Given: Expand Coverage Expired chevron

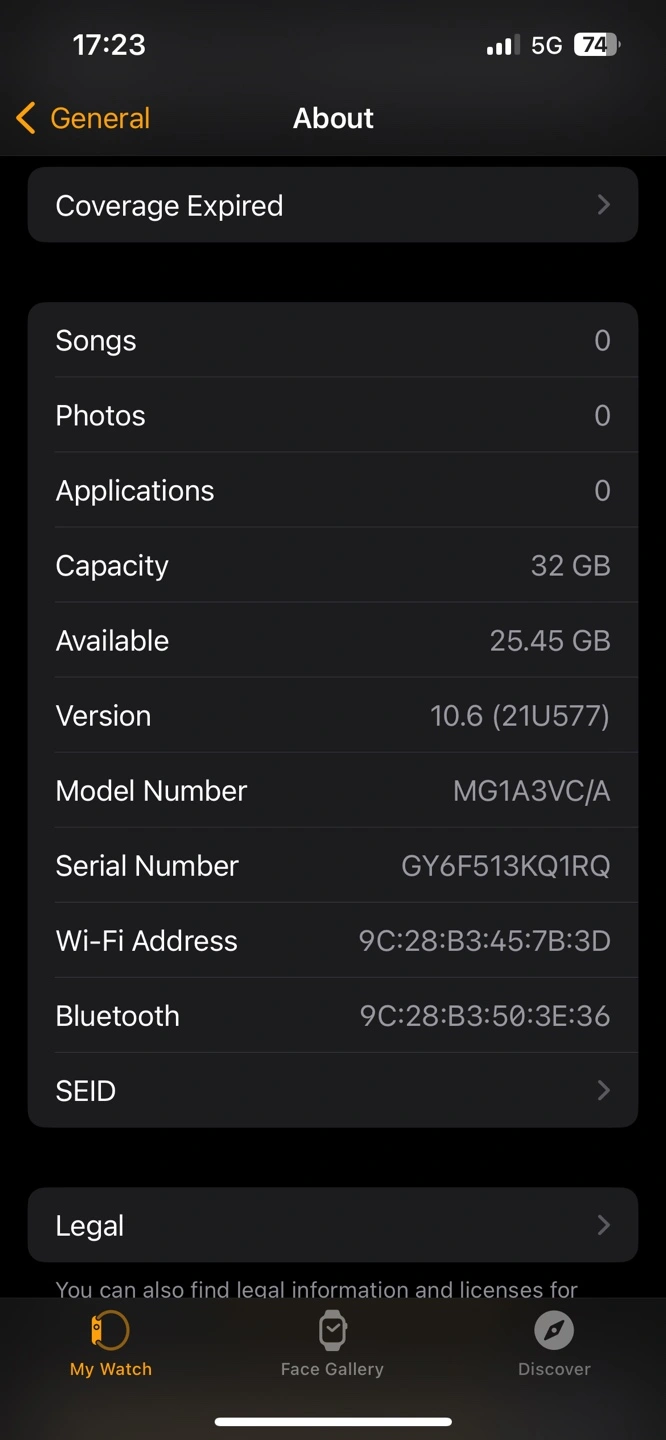Looking at the screenshot, I should click(603, 205).
